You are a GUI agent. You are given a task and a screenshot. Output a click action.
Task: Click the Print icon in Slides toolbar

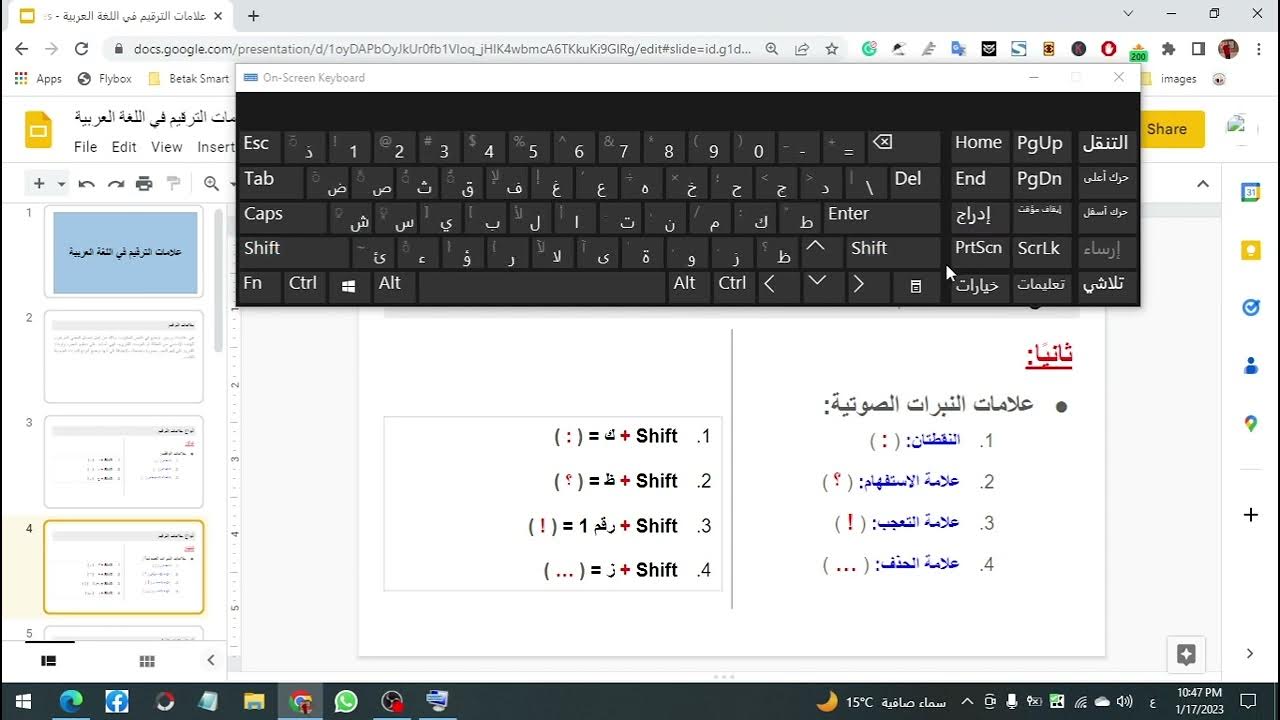145,183
